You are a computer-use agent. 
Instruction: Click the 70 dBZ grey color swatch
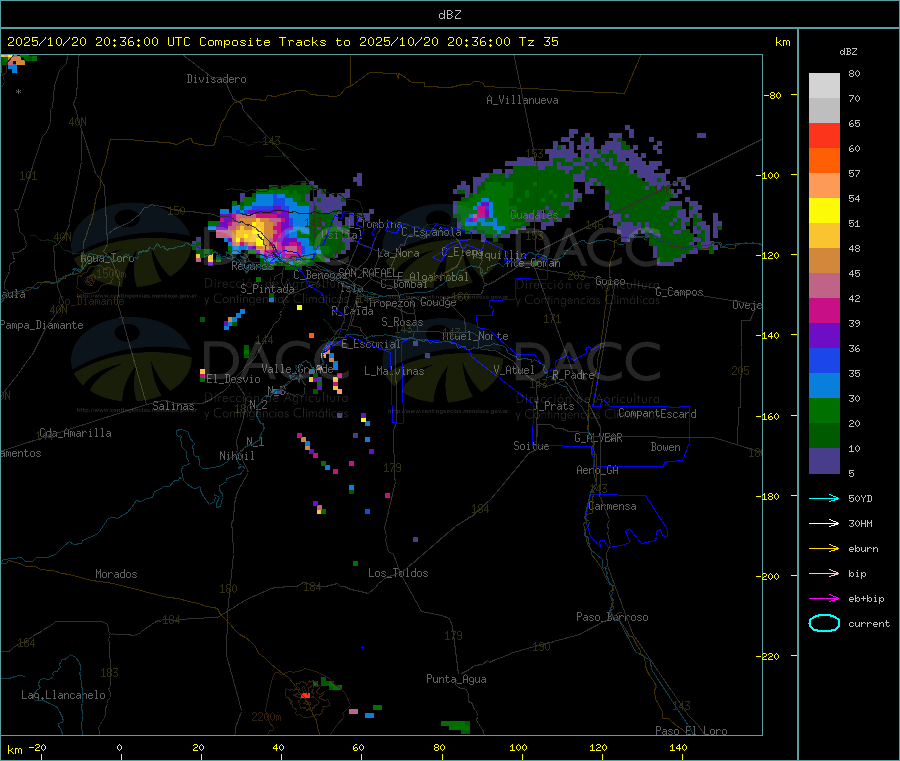click(824, 110)
